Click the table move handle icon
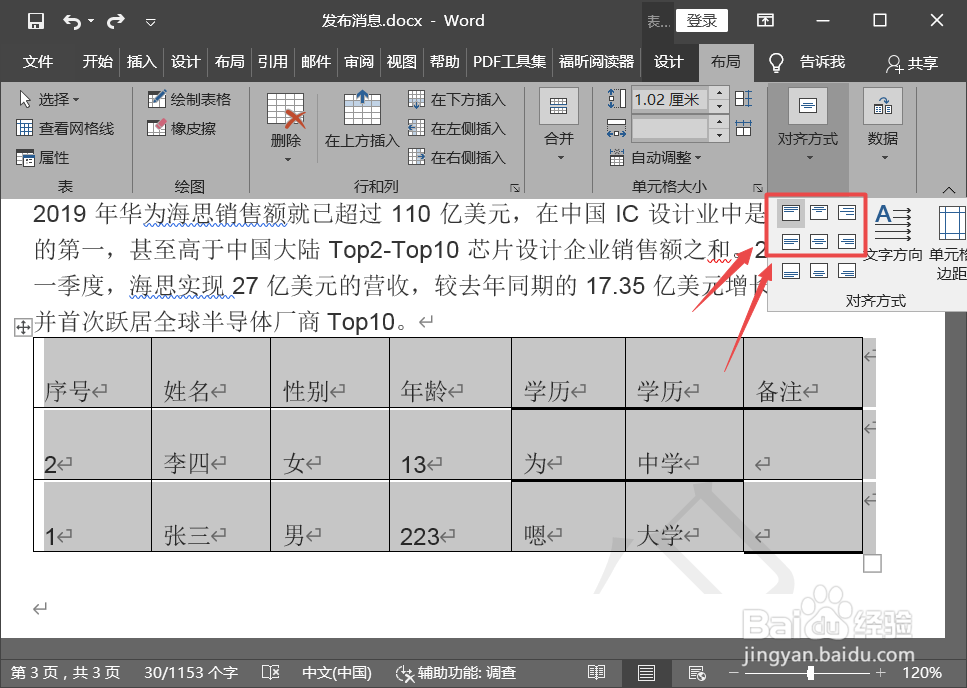This screenshot has height=688, width=967. coord(23,327)
